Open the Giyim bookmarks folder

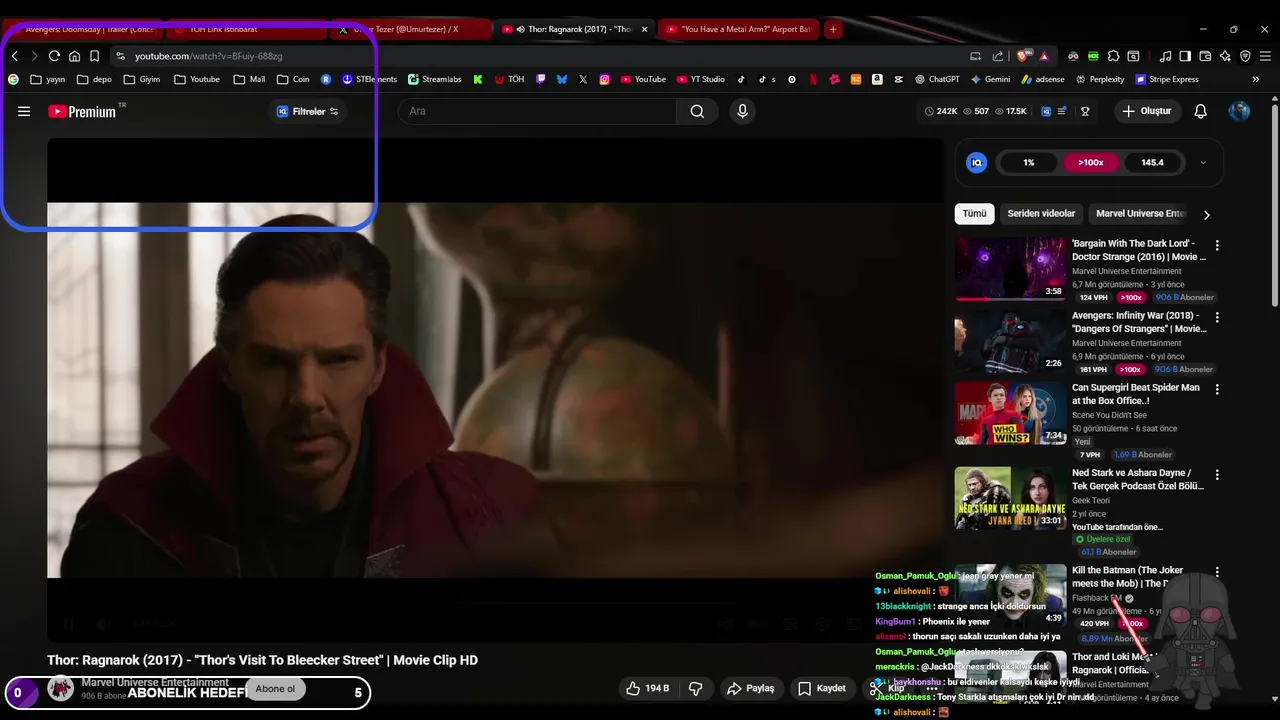(x=142, y=79)
